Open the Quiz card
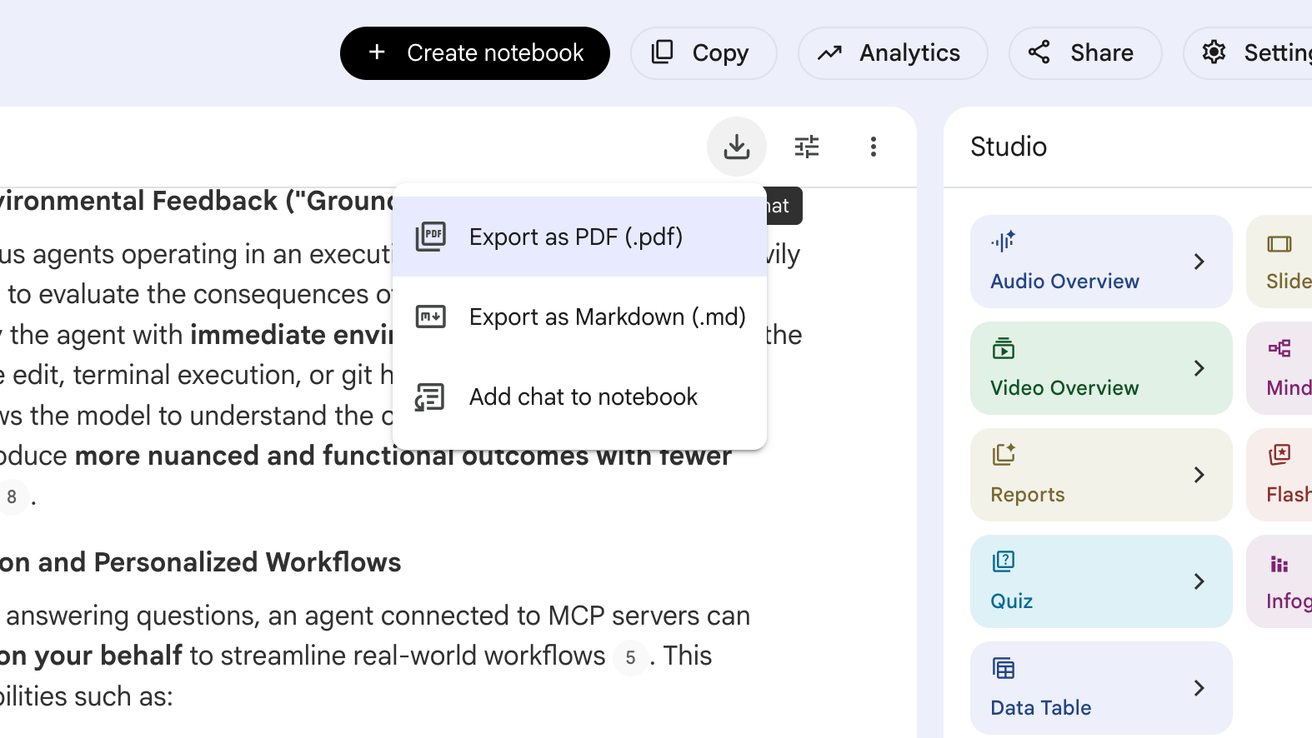1312x738 pixels. click(x=1101, y=581)
